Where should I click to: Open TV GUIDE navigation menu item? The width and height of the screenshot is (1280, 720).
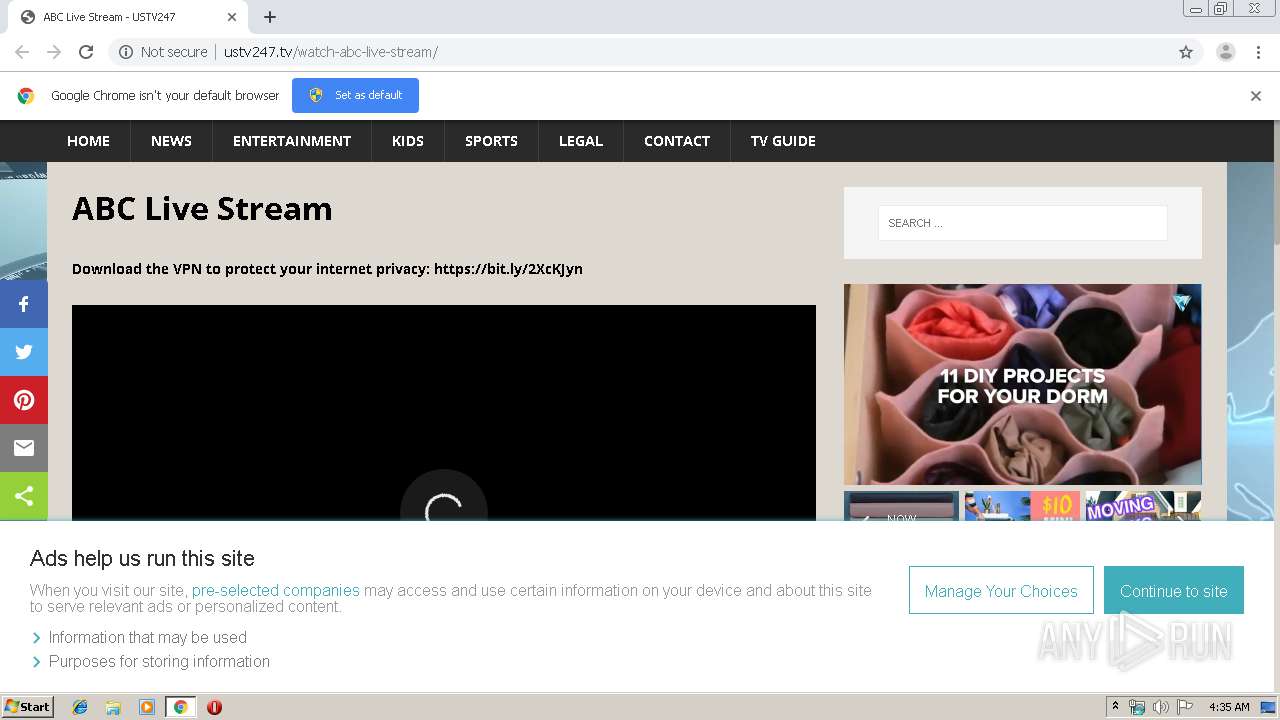(783, 141)
